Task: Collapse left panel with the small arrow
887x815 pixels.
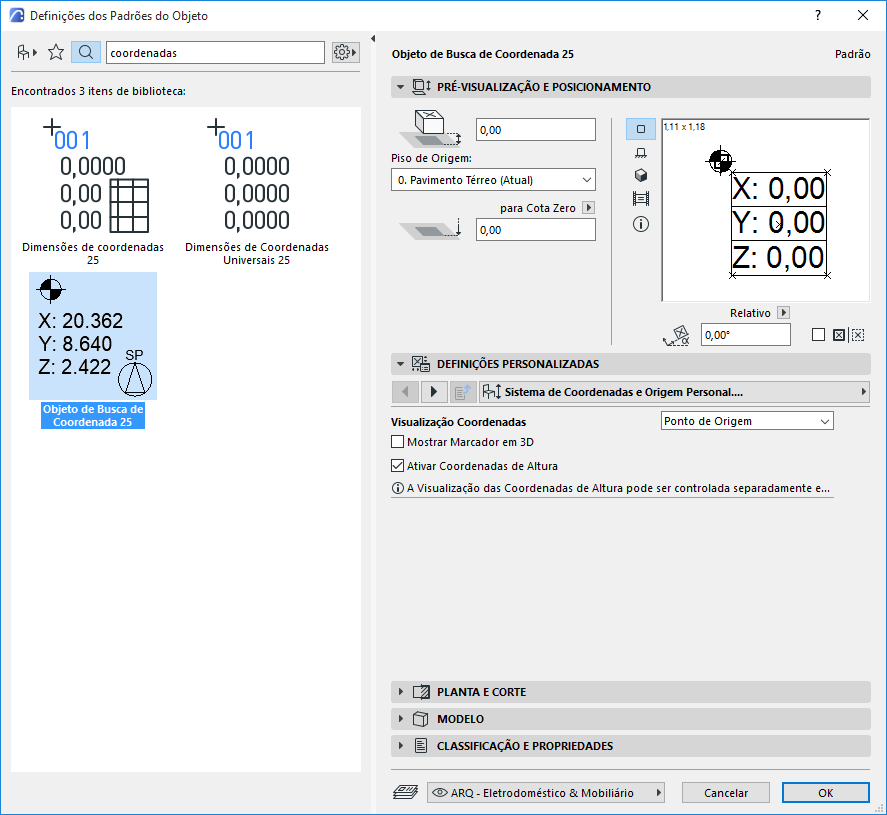Action: (x=373, y=38)
